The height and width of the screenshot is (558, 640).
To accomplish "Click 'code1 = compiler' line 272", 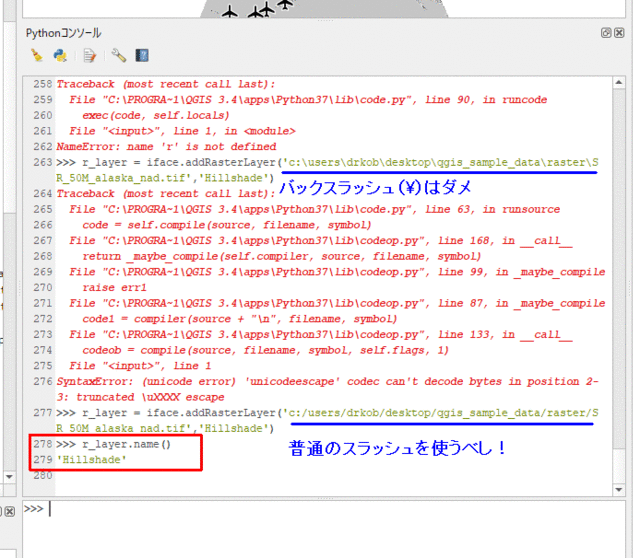I will (240, 319).
